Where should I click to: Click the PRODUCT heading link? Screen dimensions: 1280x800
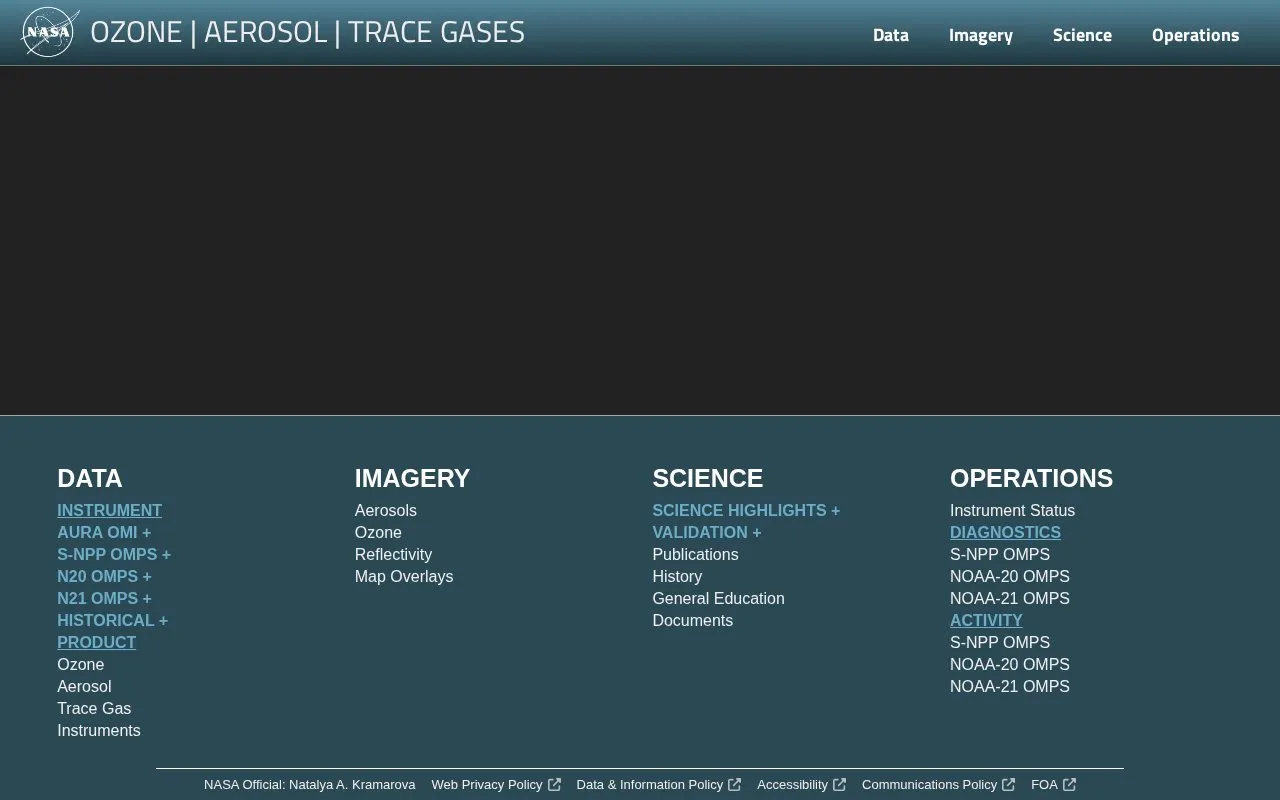[96, 643]
